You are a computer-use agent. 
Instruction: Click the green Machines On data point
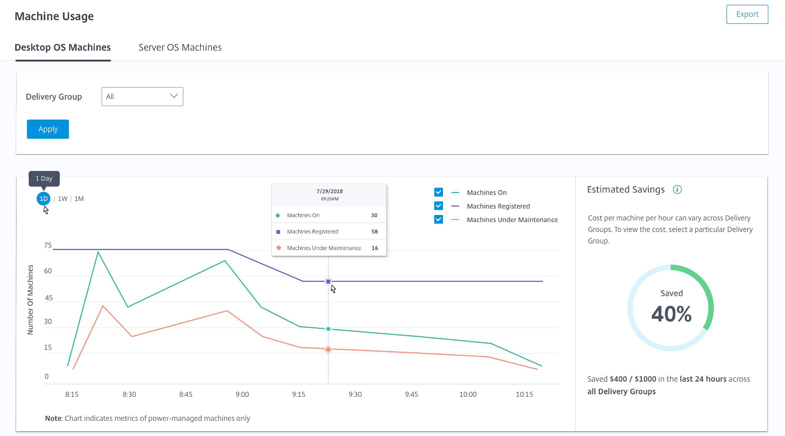[x=328, y=329]
